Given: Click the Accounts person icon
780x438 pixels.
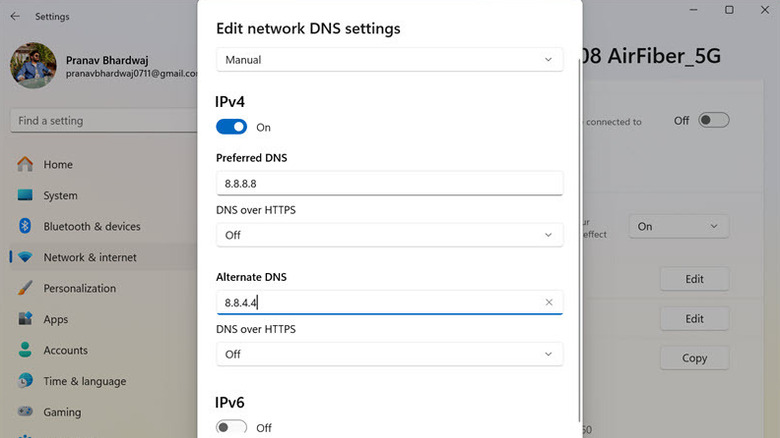Looking at the screenshot, I should [25, 351].
